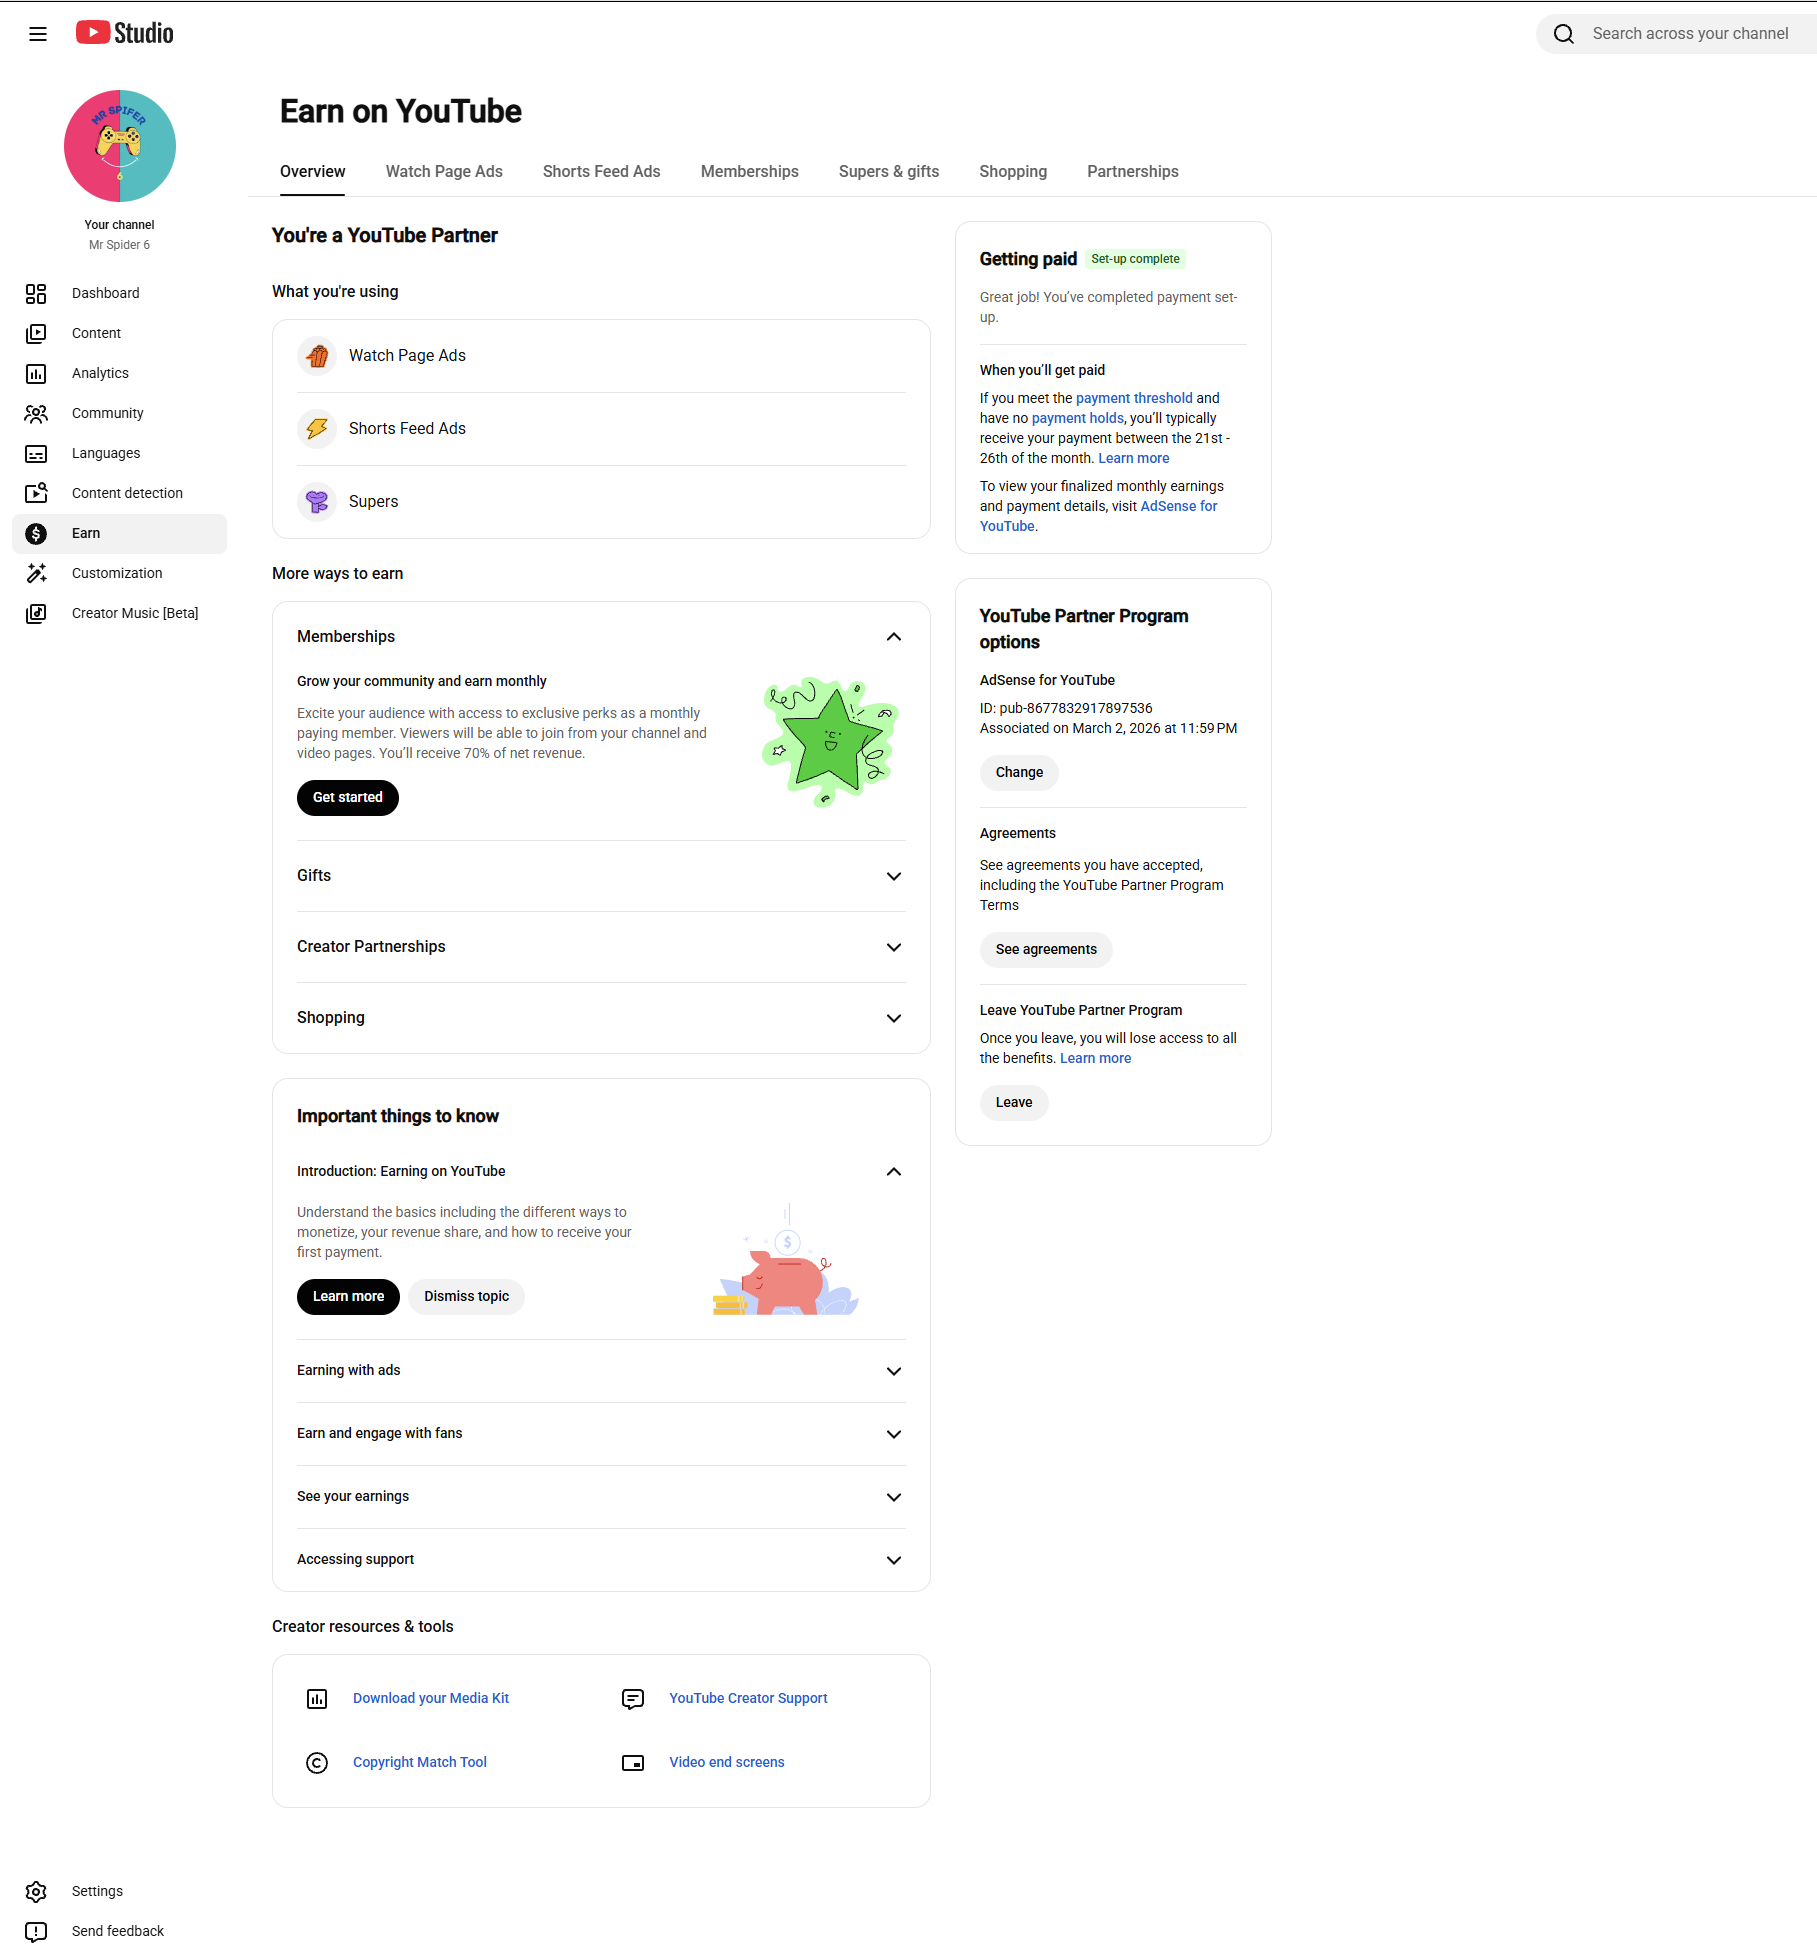Open YouTube Creator Support link
Screen dimensions: 1817x1954
coord(749,1699)
